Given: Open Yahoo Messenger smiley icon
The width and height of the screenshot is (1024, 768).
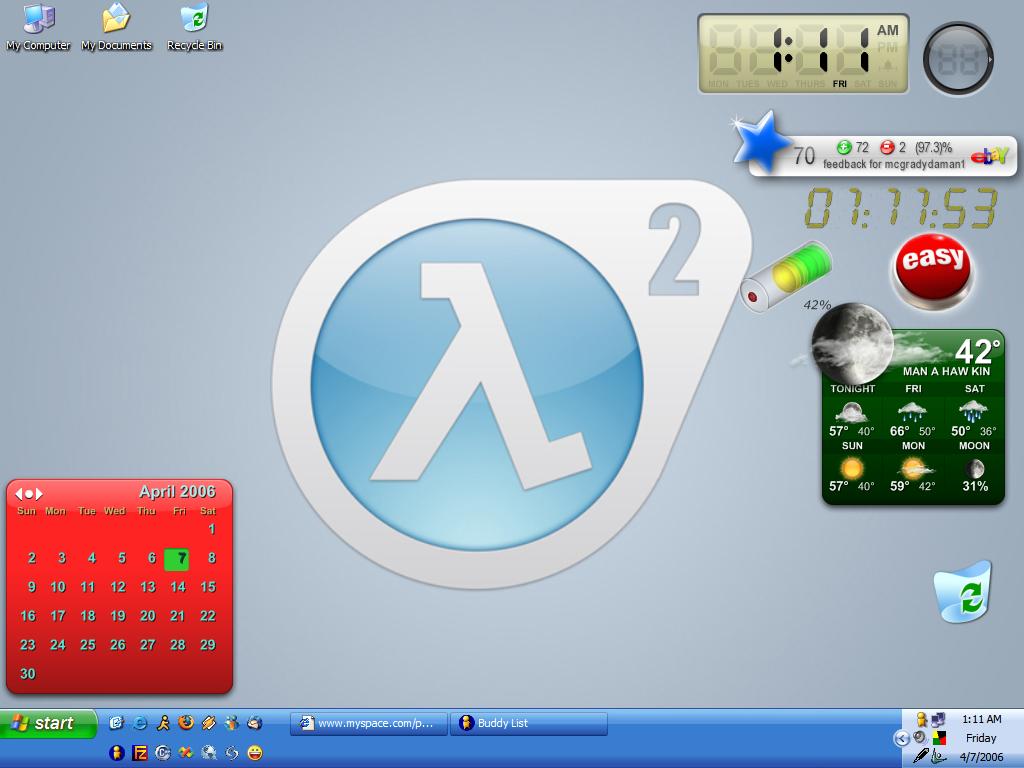Looking at the screenshot, I should pos(255,753).
